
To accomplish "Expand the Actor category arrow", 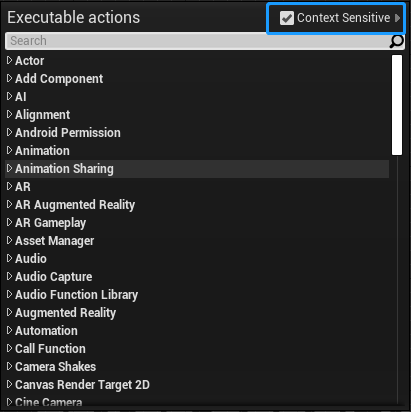I will pyautogui.click(x=9, y=60).
